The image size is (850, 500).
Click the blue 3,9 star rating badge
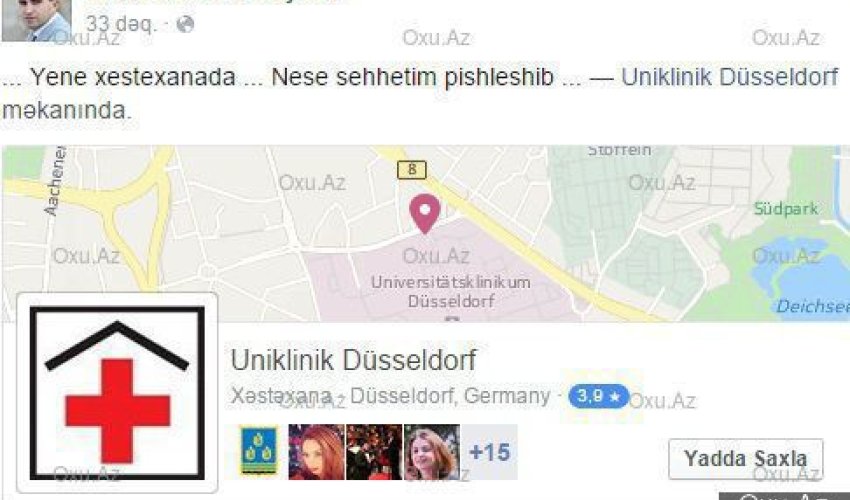coord(598,396)
